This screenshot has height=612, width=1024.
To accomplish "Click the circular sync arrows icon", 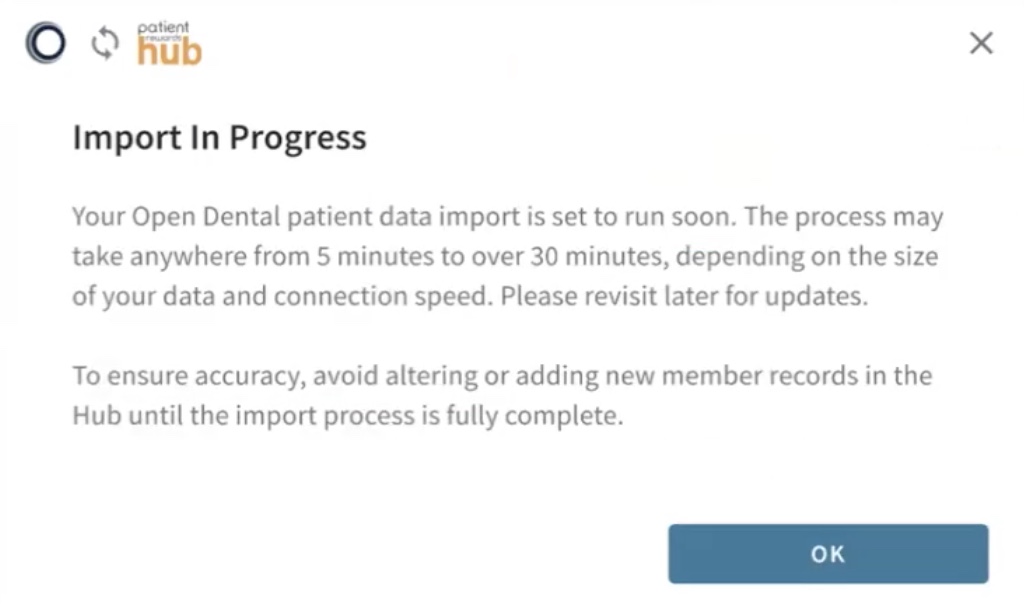I will click(x=105, y=44).
